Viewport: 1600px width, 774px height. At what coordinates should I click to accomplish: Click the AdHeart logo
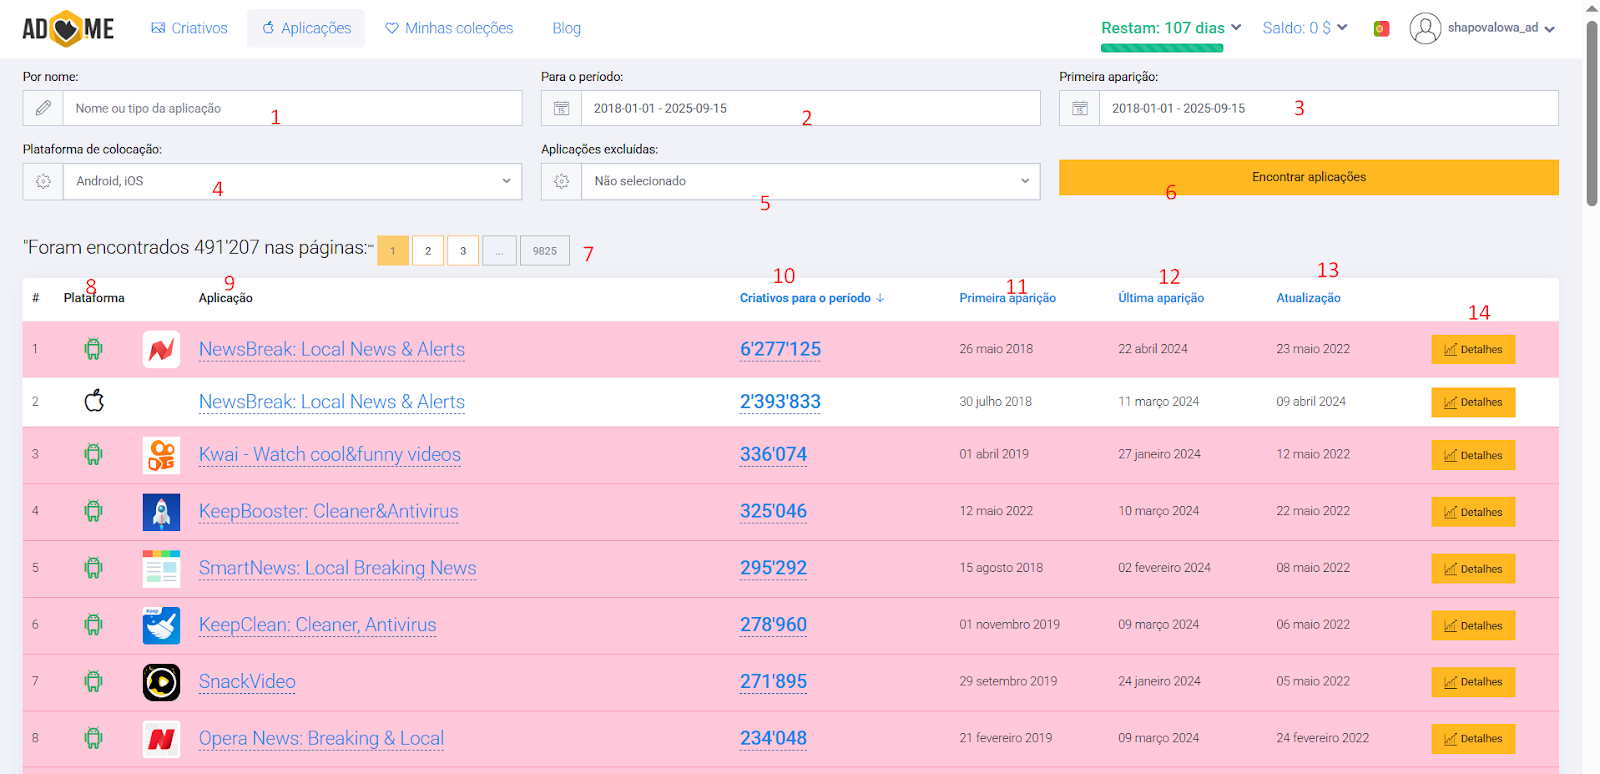pyautogui.click(x=68, y=29)
